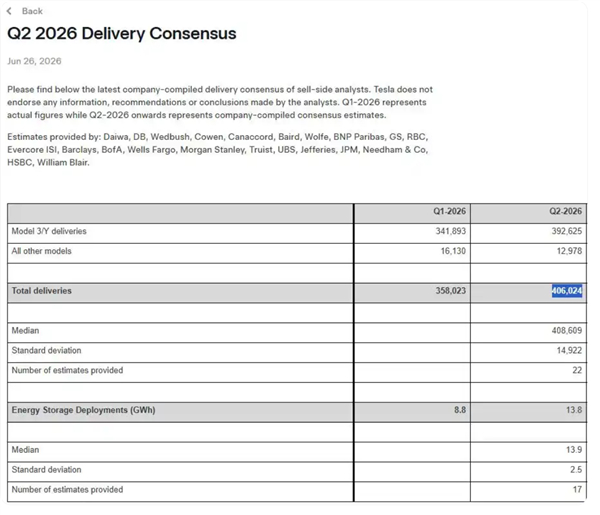Click the 392,625 Q2 Model 3/Y value
Screen dimensions: 600x515
coord(567,231)
